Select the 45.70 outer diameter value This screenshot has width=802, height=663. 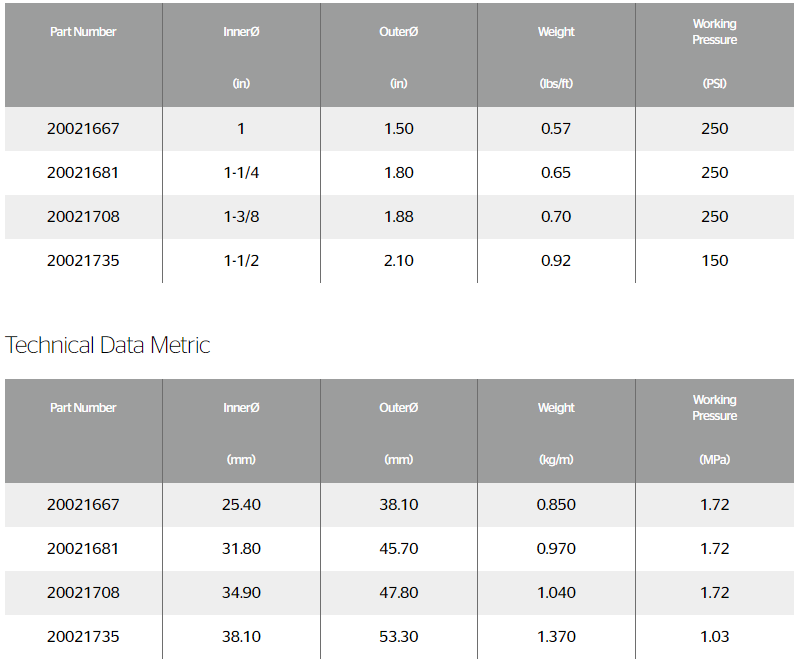point(398,548)
